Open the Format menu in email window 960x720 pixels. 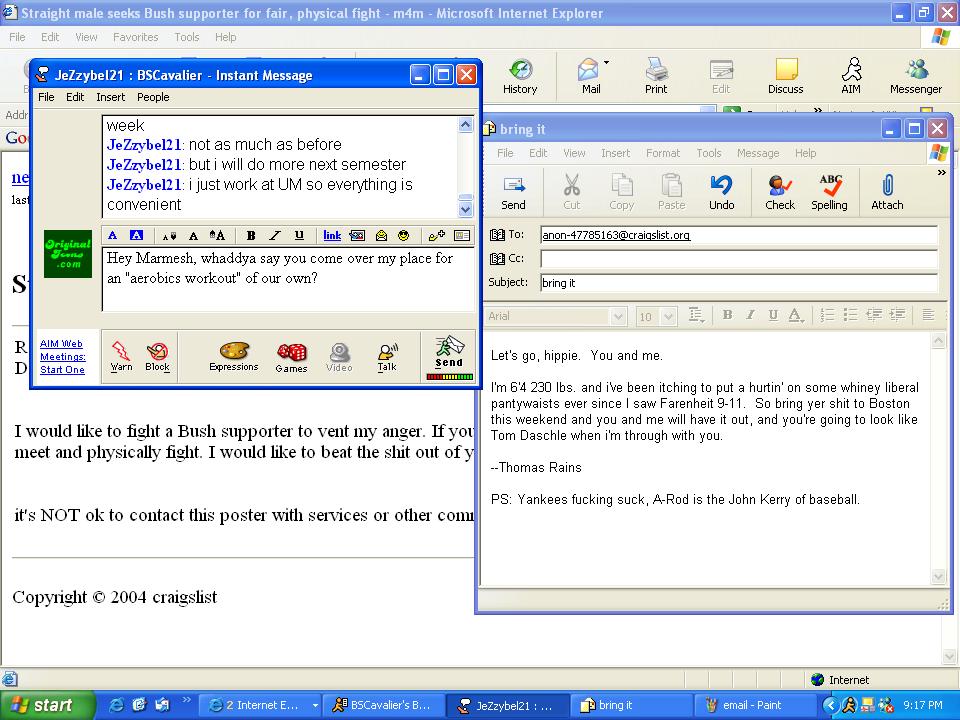tap(663, 153)
